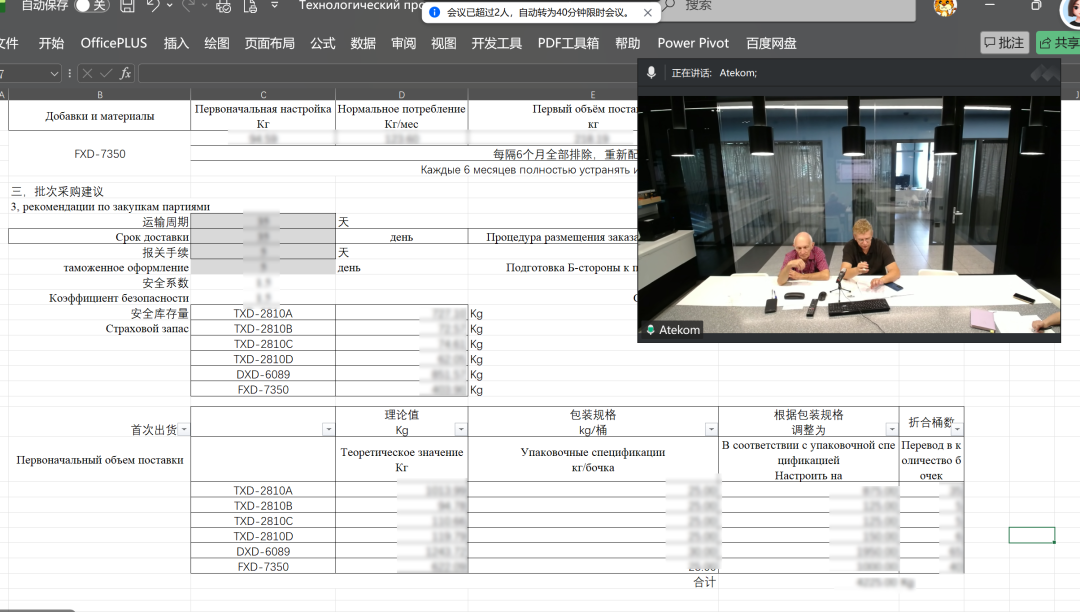This screenshot has width=1080, height=612.
Task: Select cell 'Срок доставки'
Action: (x=99, y=237)
